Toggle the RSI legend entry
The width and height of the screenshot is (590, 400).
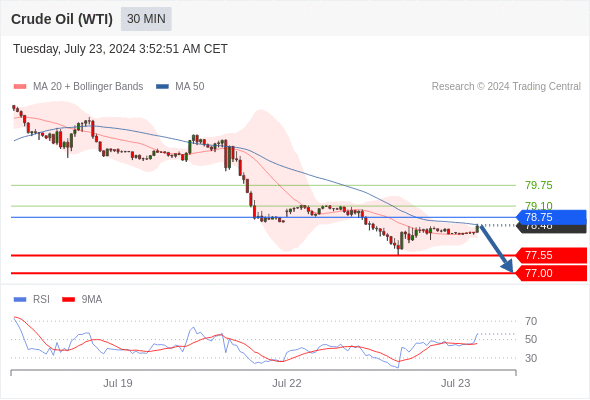[x=32, y=300]
